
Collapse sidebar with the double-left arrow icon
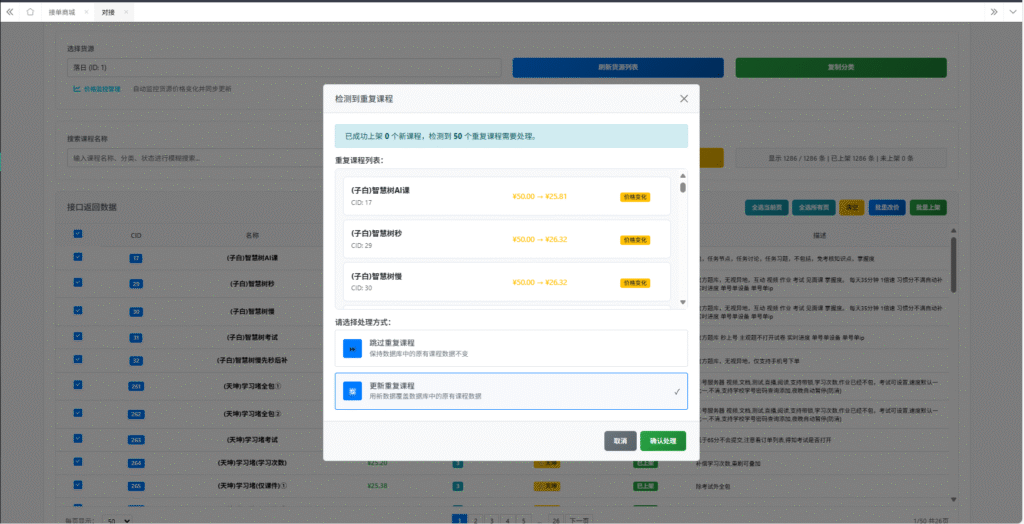click(10, 11)
